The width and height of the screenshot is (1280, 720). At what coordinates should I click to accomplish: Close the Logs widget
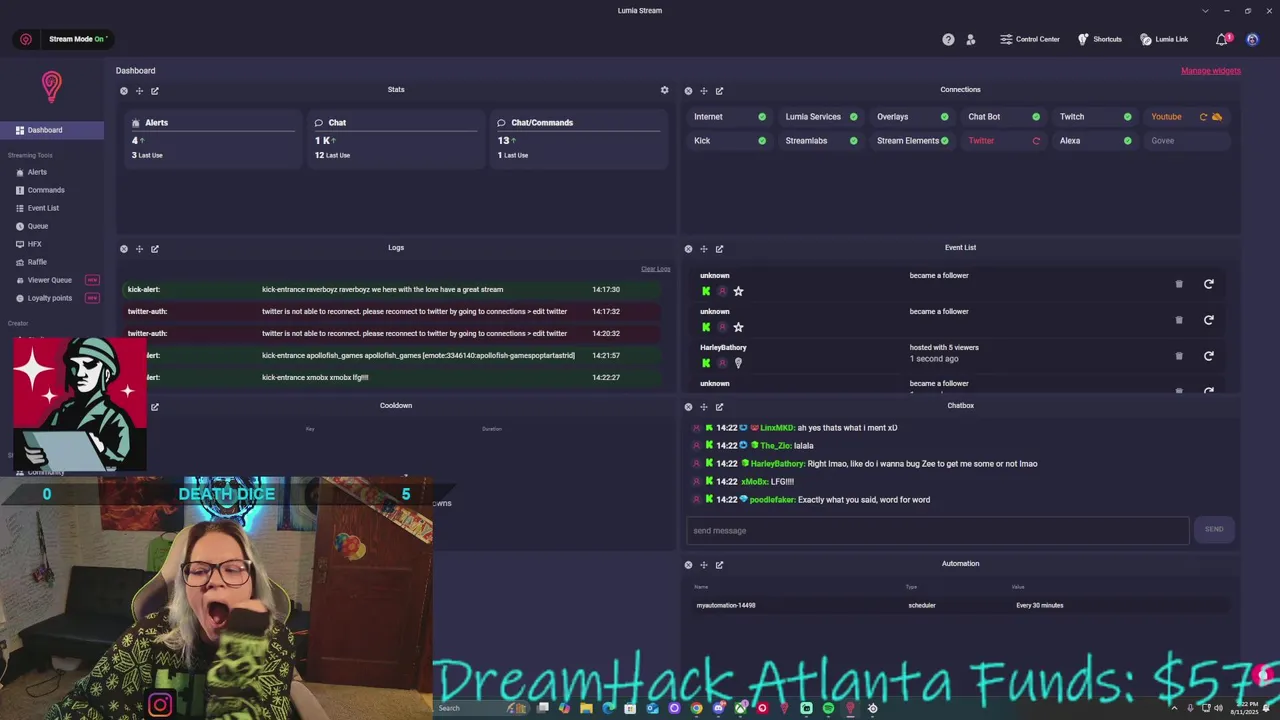(124, 249)
